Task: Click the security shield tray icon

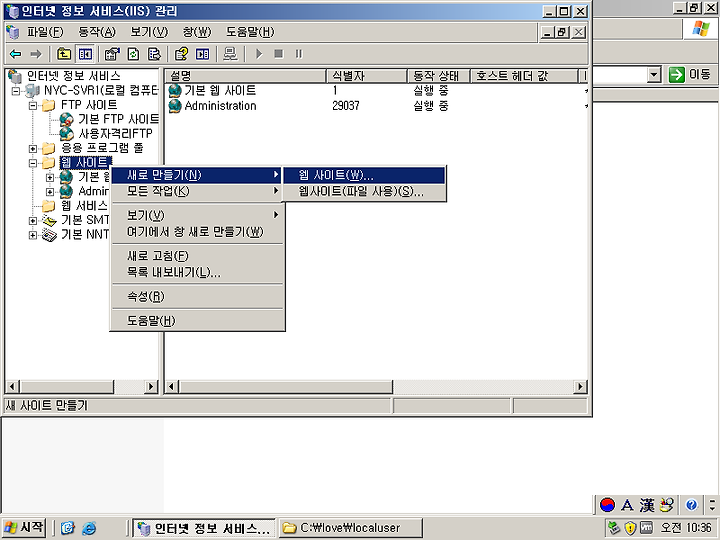Action: pyautogui.click(x=630, y=528)
